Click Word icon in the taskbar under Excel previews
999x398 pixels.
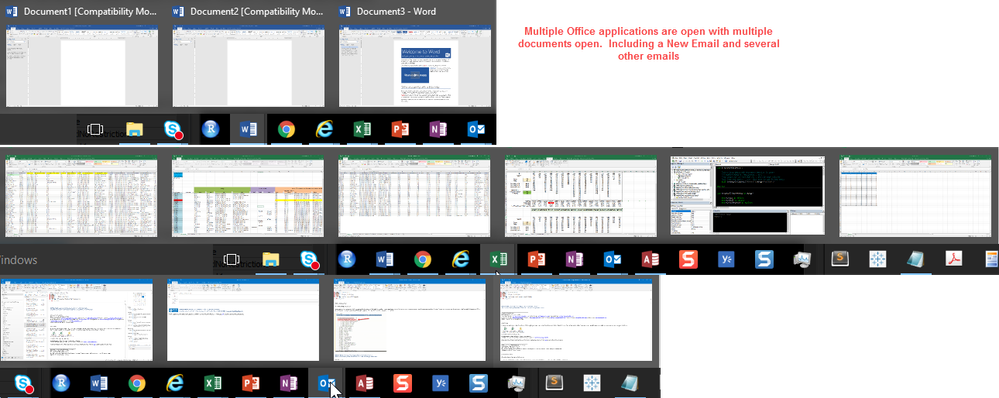point(385,259)
